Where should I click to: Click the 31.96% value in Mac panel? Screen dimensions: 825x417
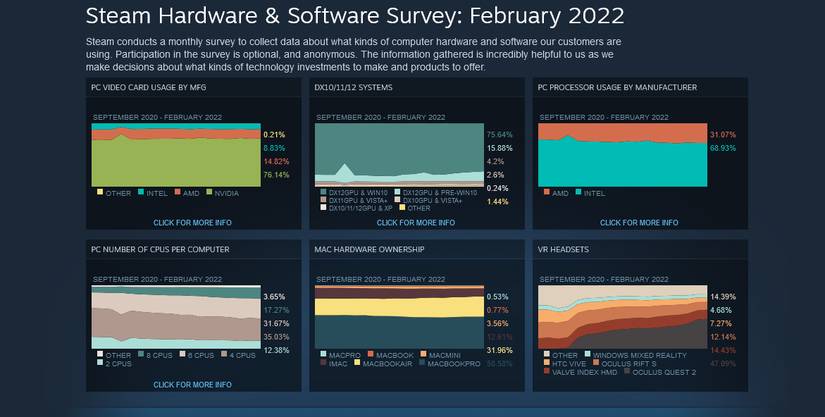point(499,350)
